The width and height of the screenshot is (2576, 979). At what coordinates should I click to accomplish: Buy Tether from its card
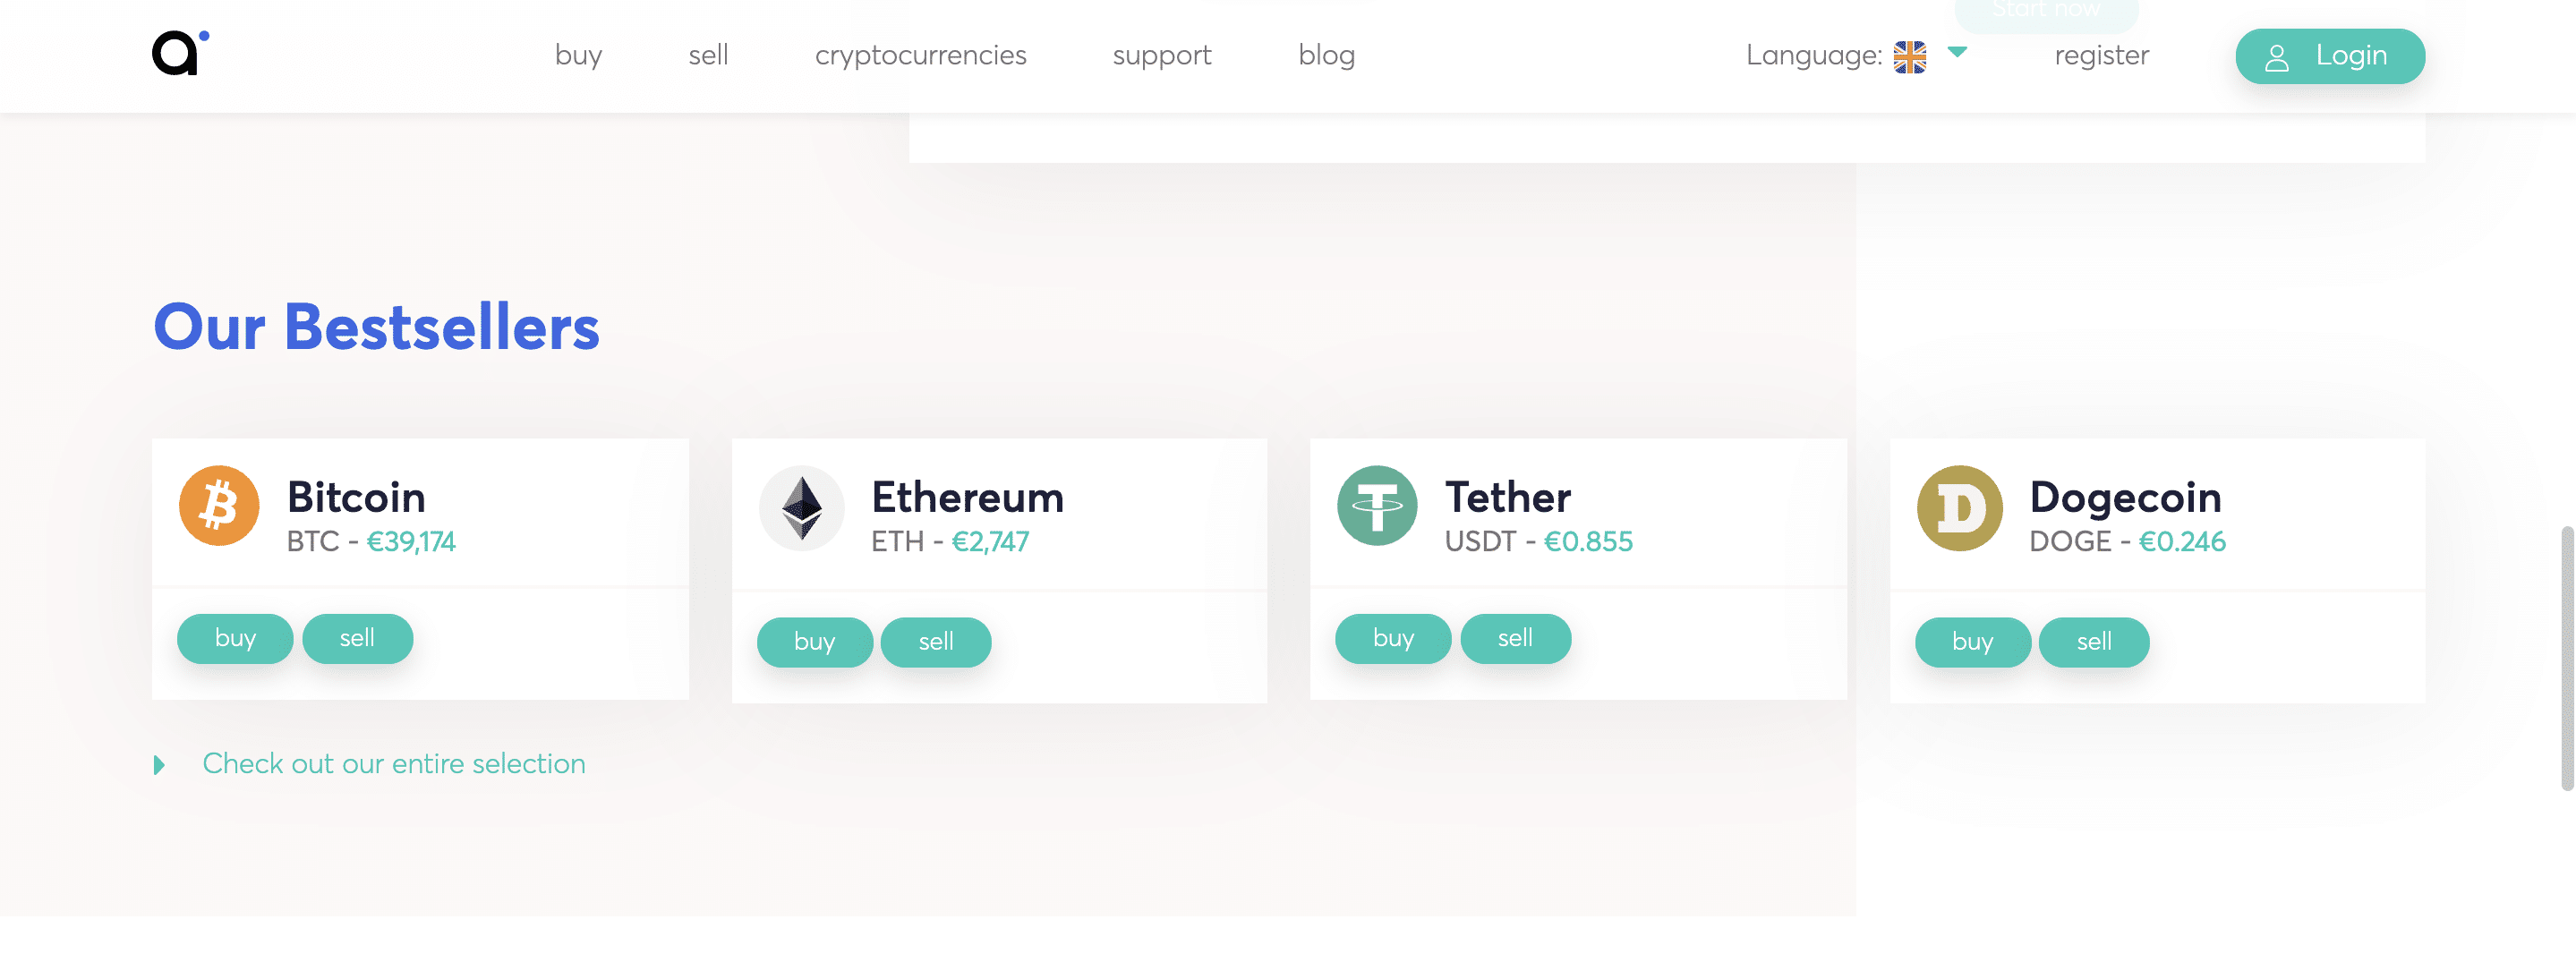1393,639
